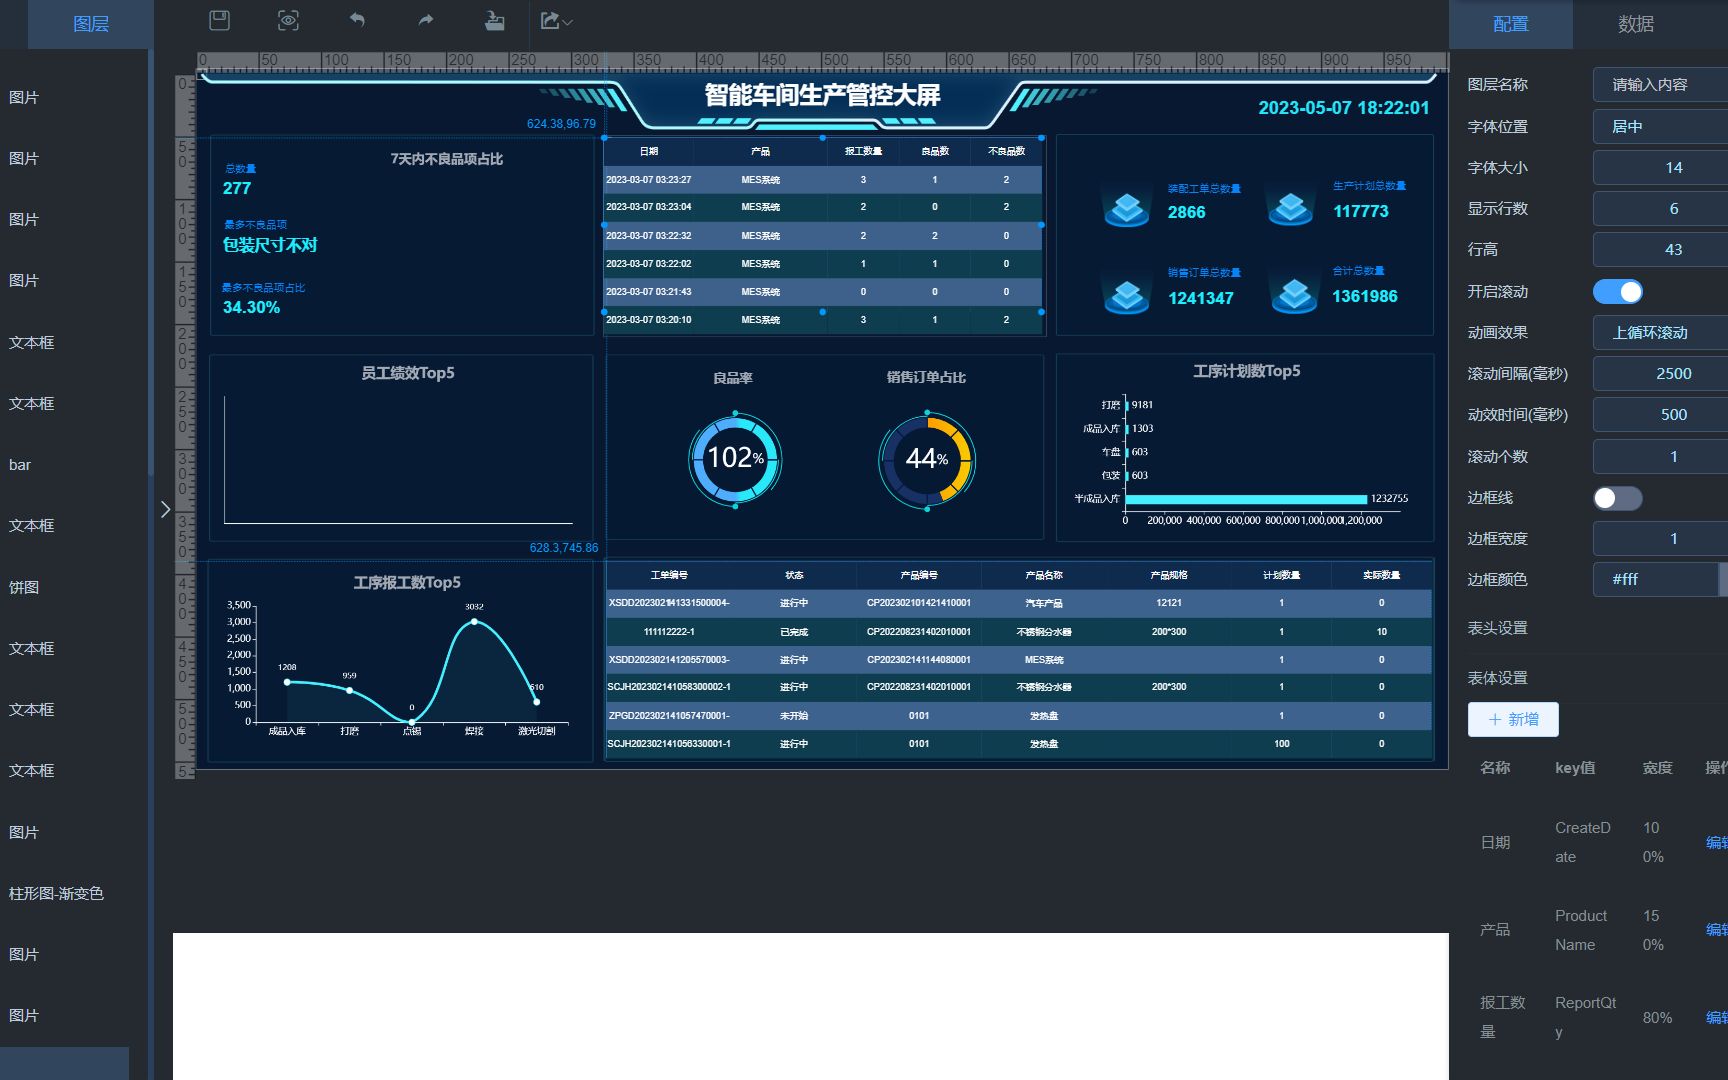The height and width of the screenshot is (1080, 1728).
Task: Click the 行高 field showing 43
Action: coord(1660,250)
